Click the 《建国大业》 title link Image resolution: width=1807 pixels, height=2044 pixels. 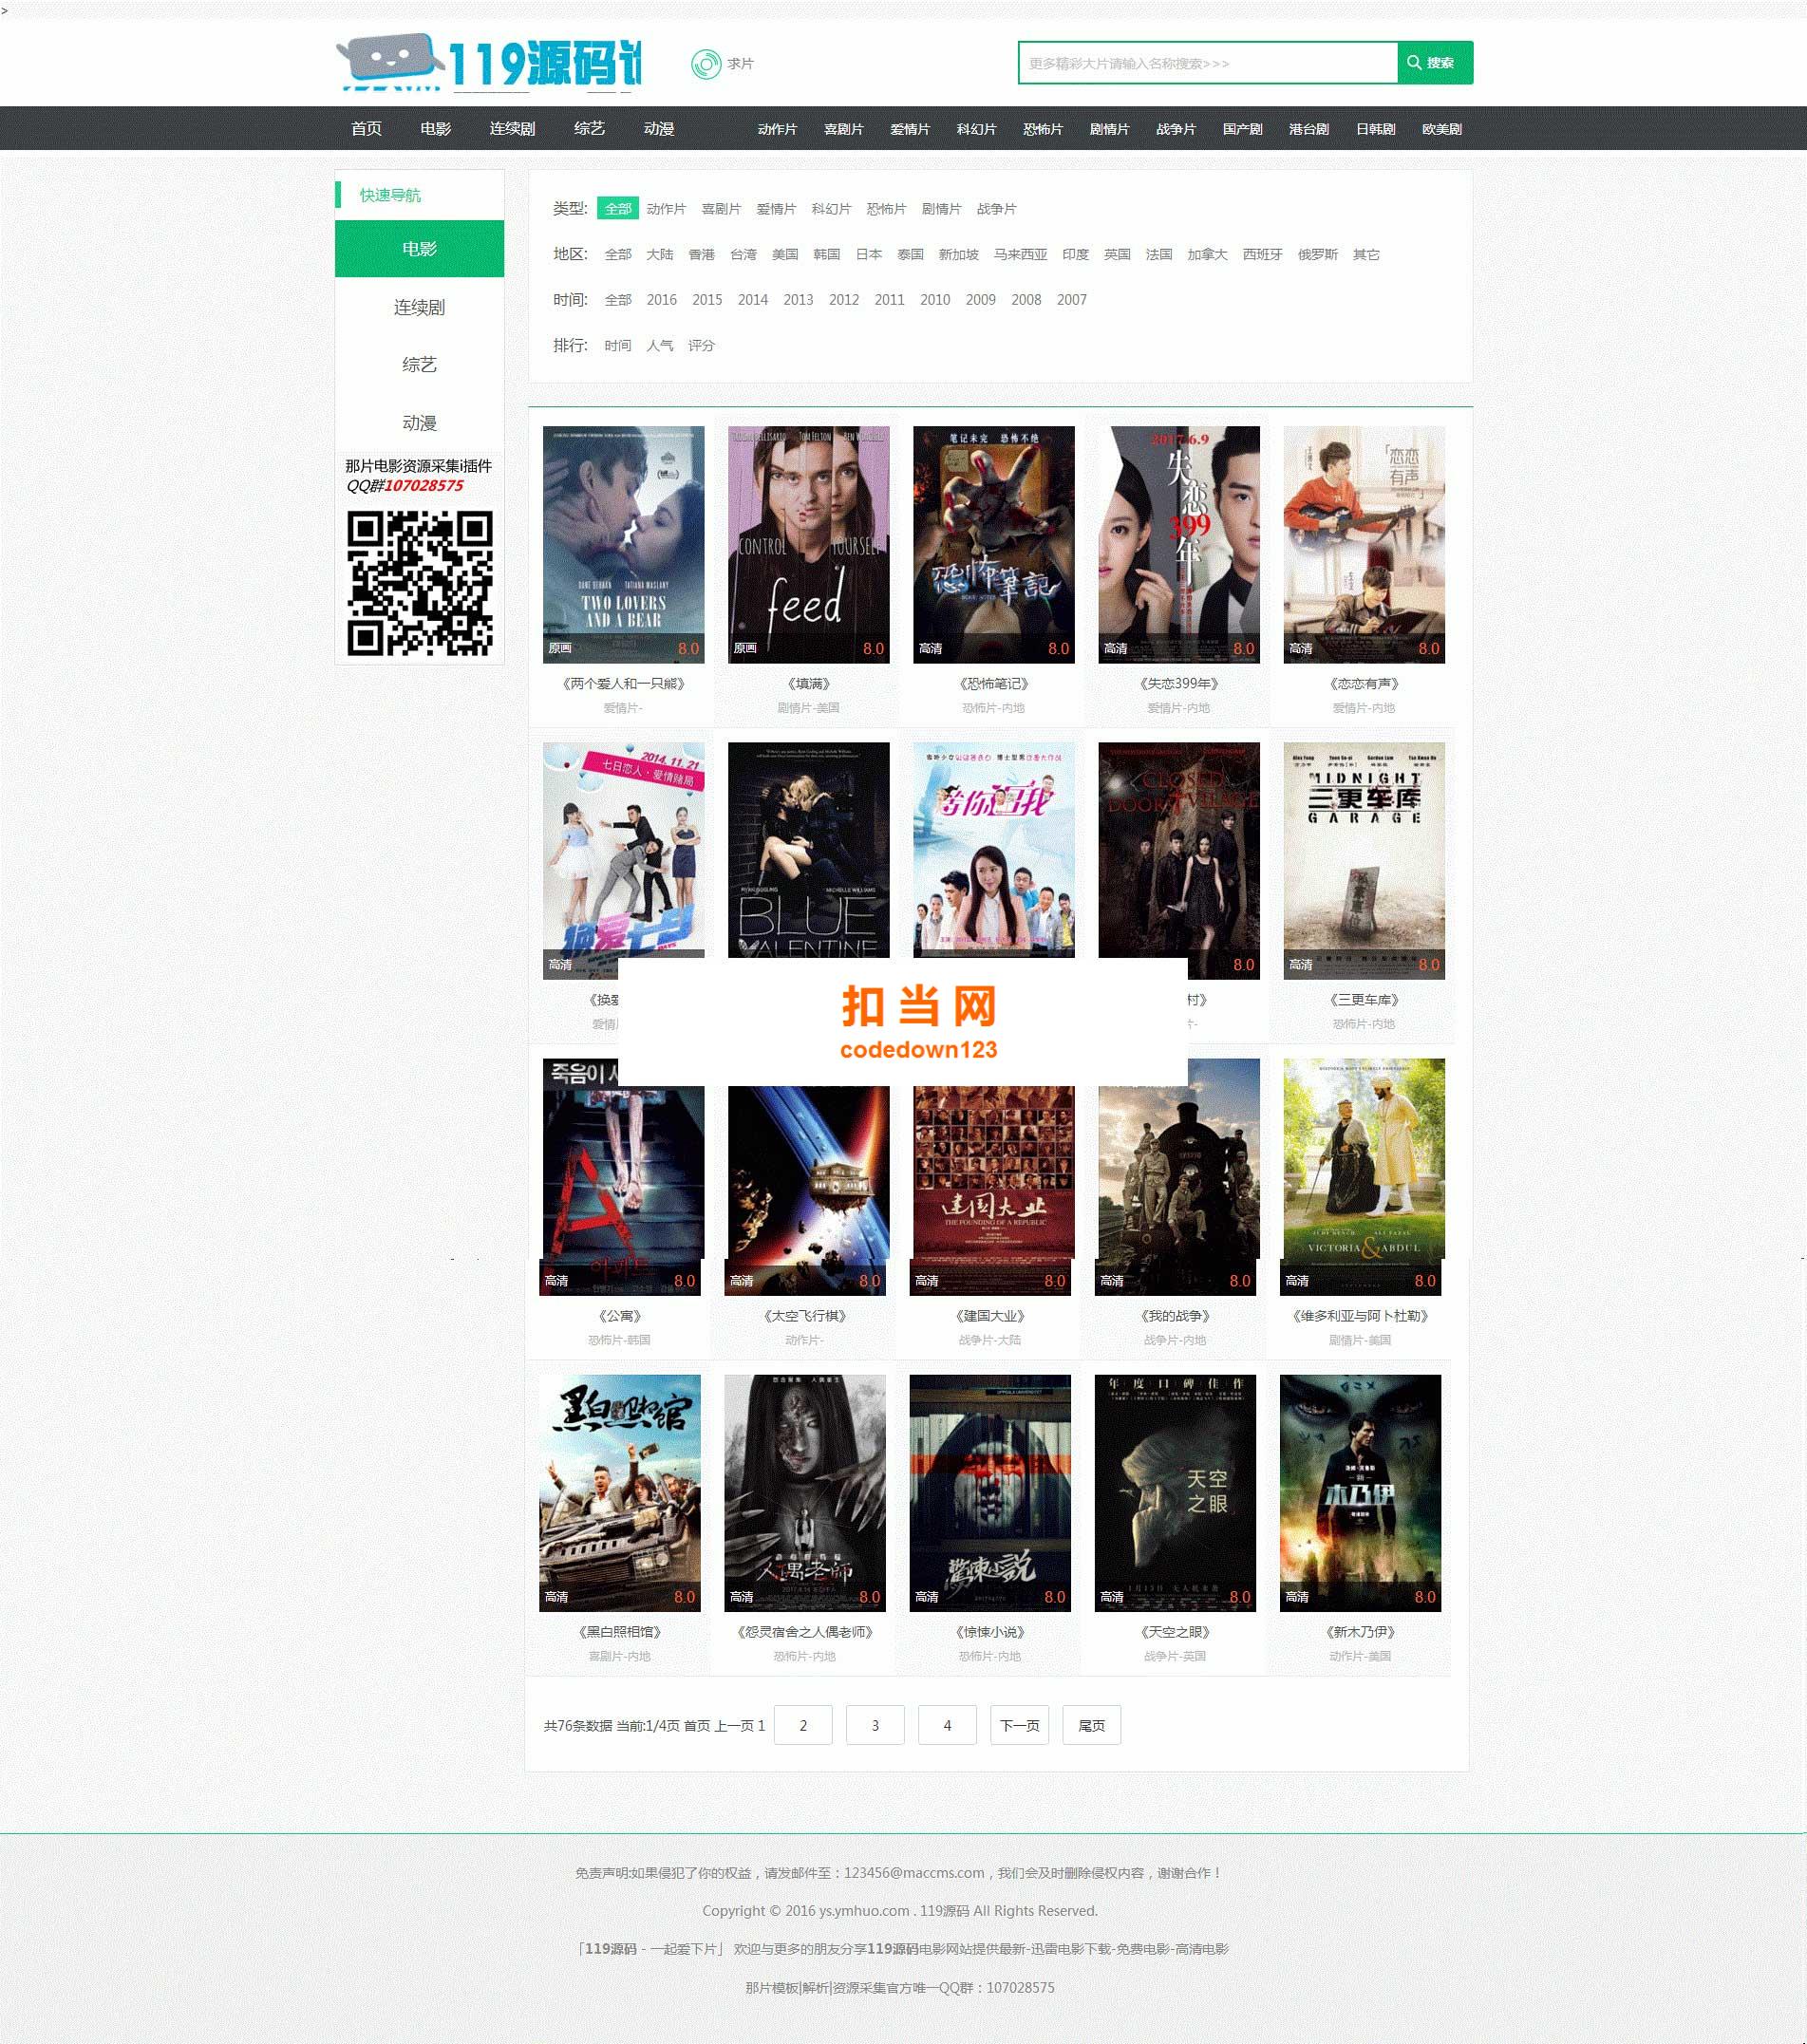[990, 1316]
